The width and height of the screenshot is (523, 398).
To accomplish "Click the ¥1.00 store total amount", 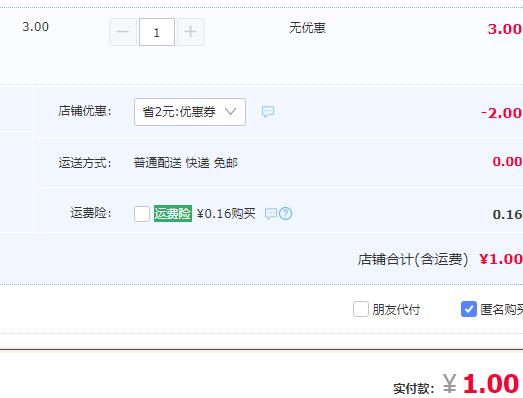I will [500, 259].
